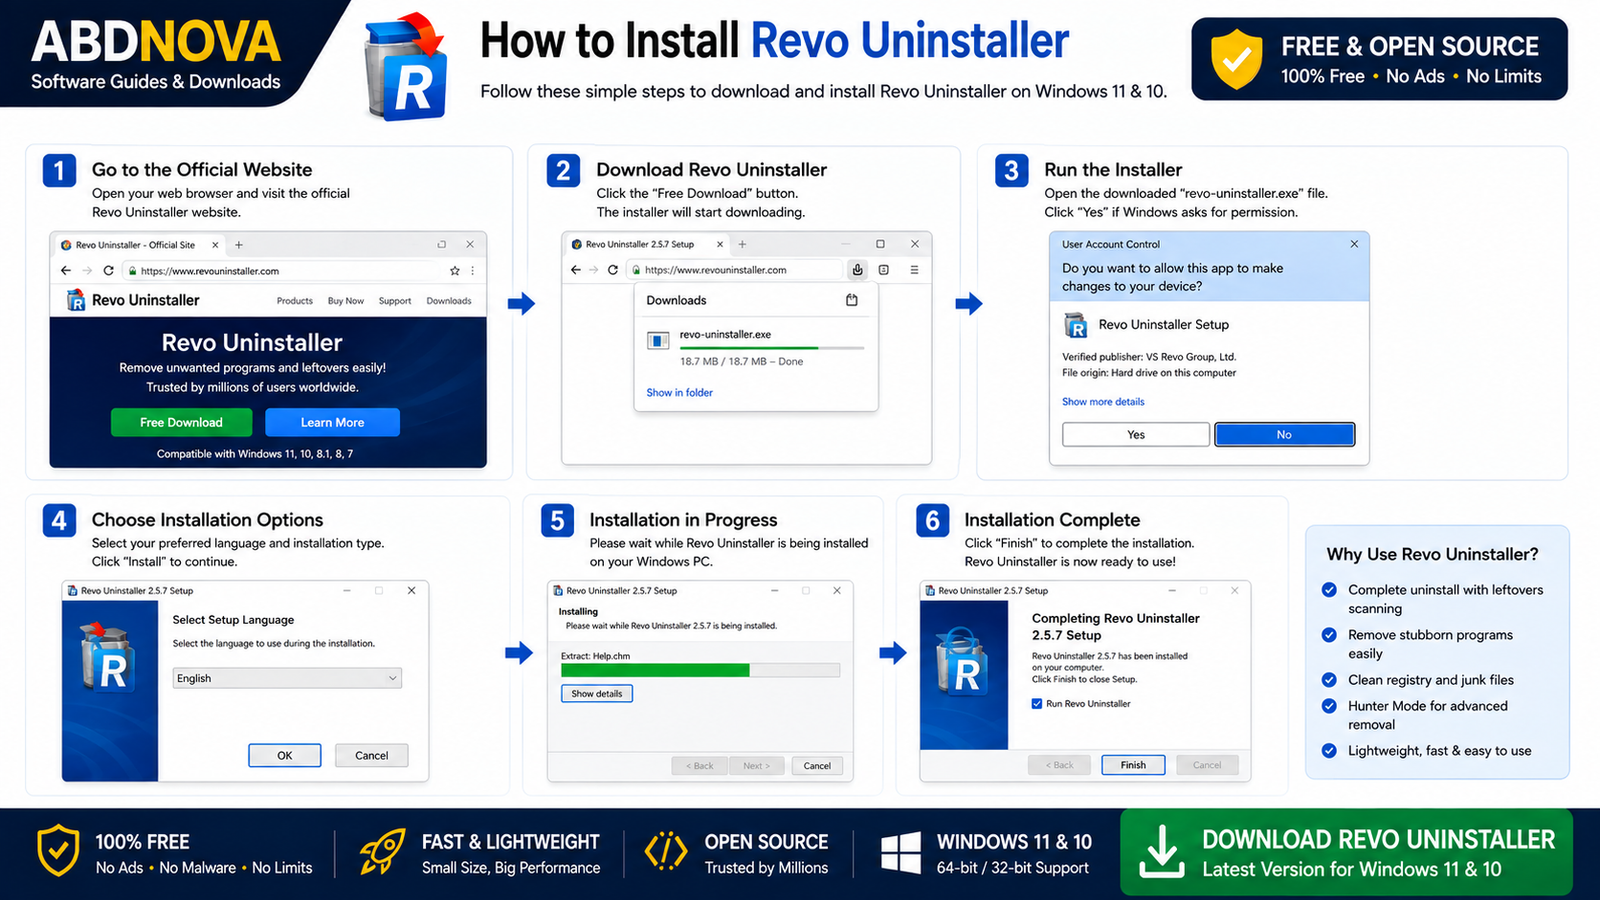
Task: Click checkmark beside Complete uninstall with leftovers
Action: pos(1329,590)
